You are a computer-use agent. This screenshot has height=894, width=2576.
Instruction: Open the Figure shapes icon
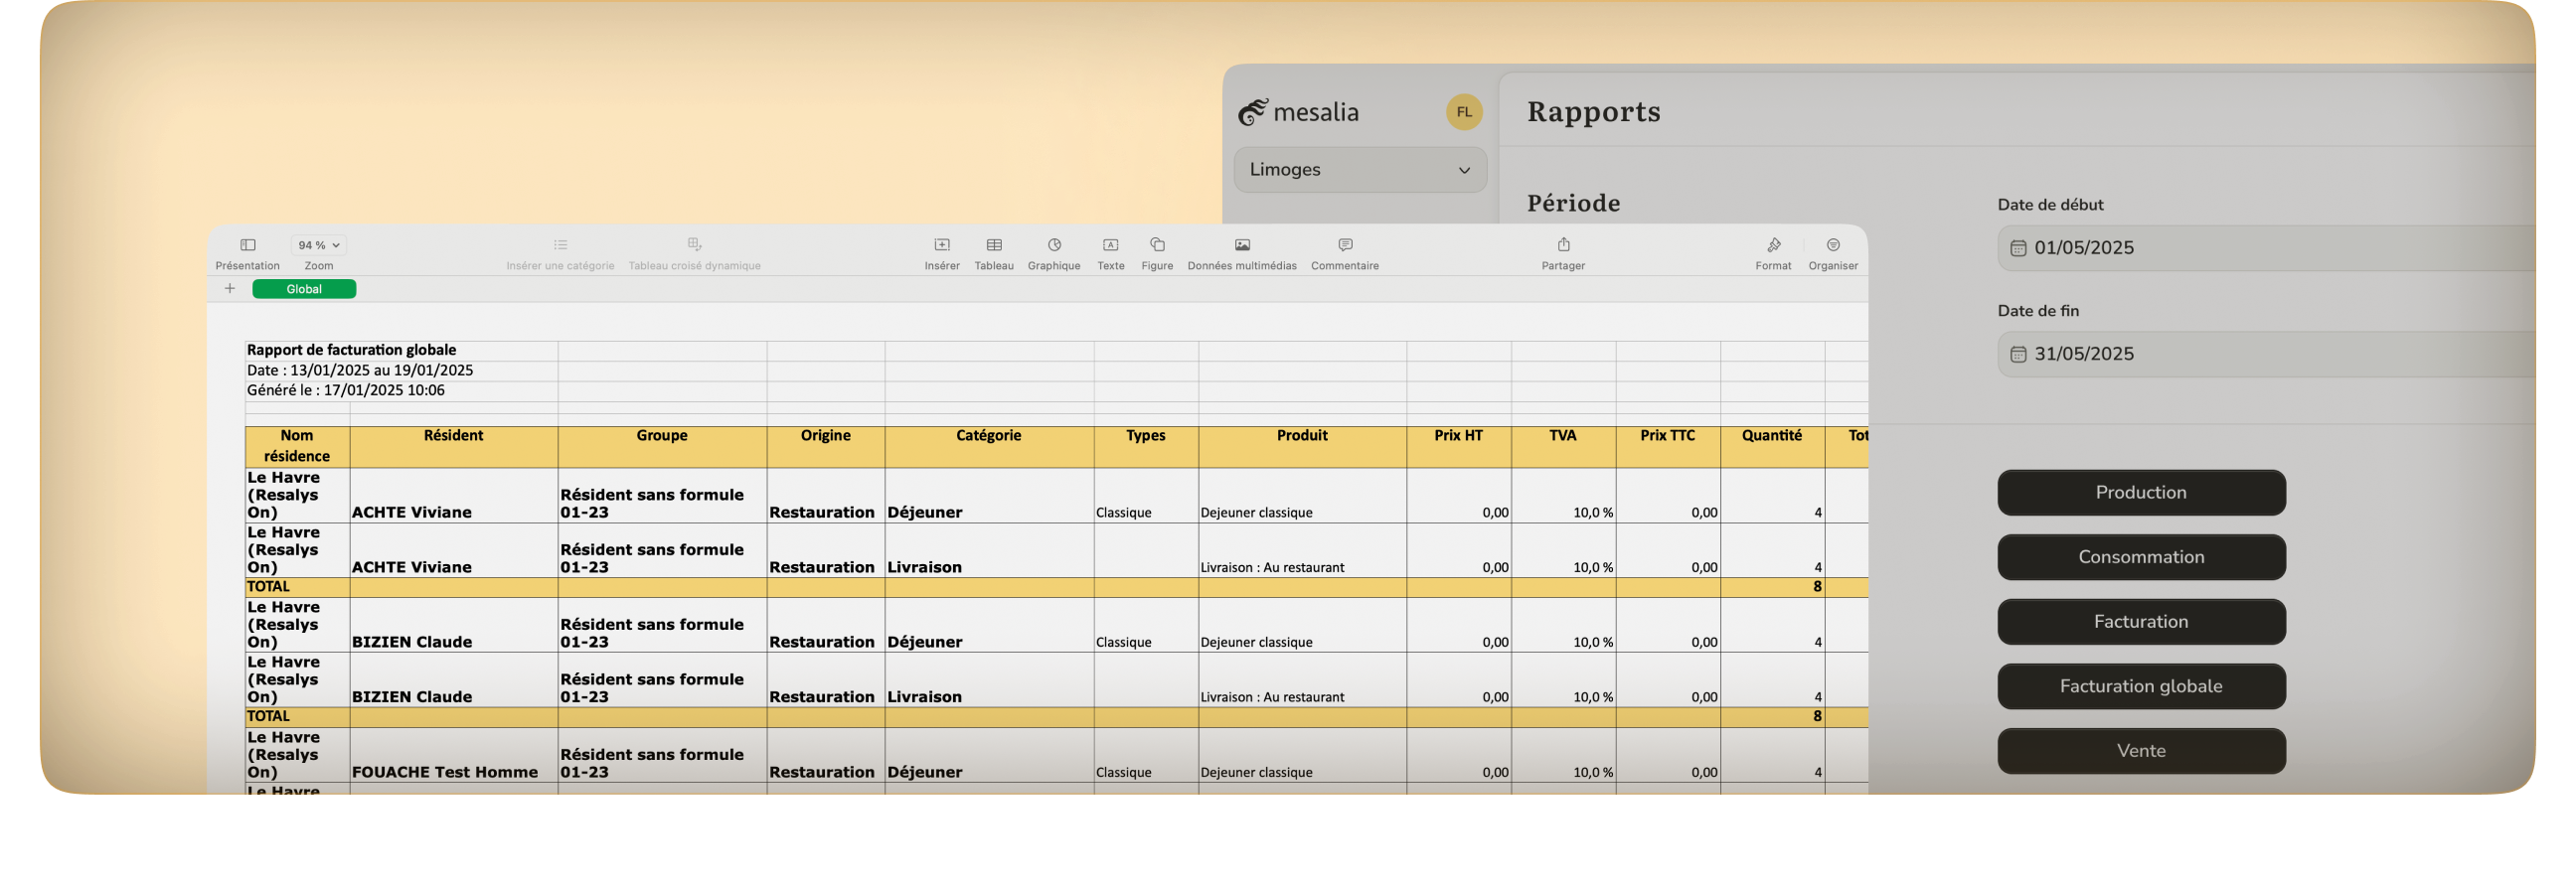click(1157, 245)
